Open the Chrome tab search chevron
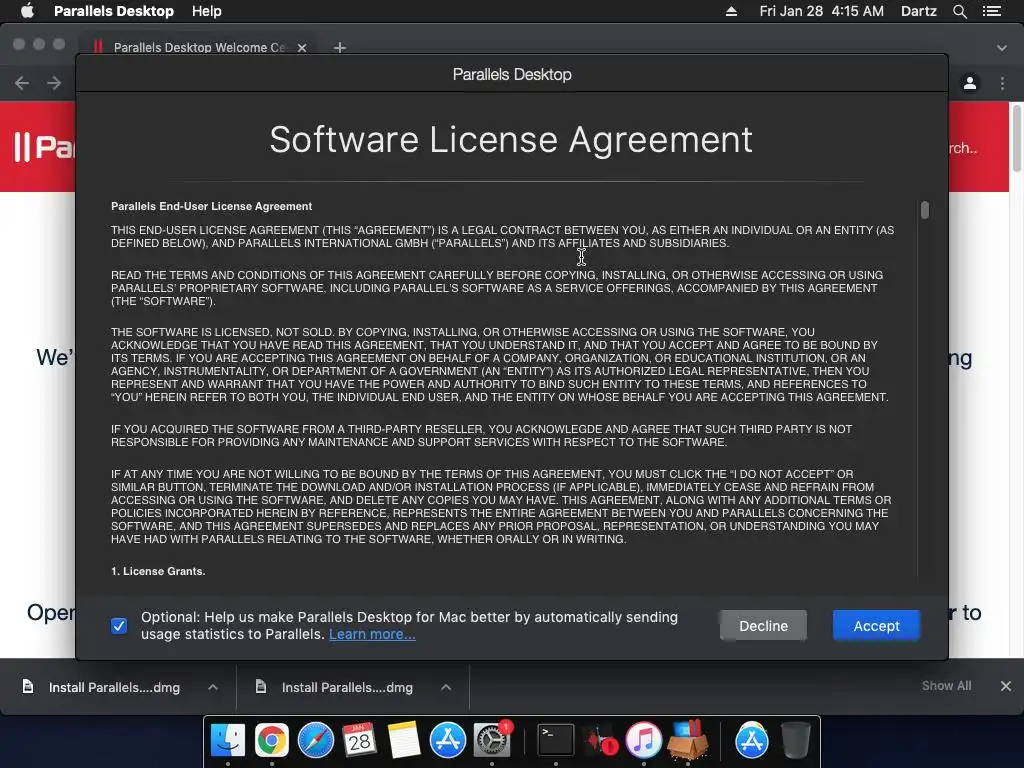 (1002, 48)
